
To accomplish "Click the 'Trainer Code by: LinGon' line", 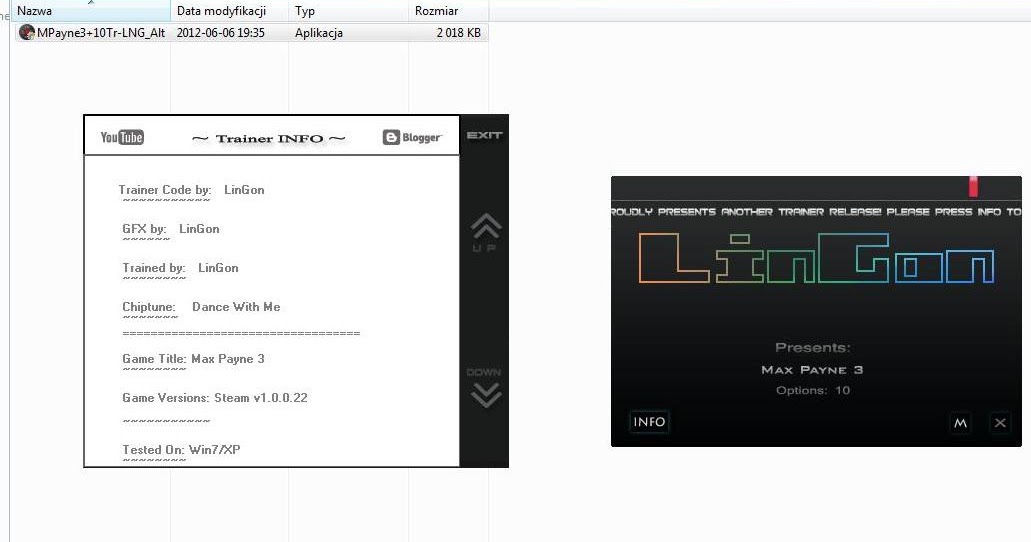I will [191, 190].
